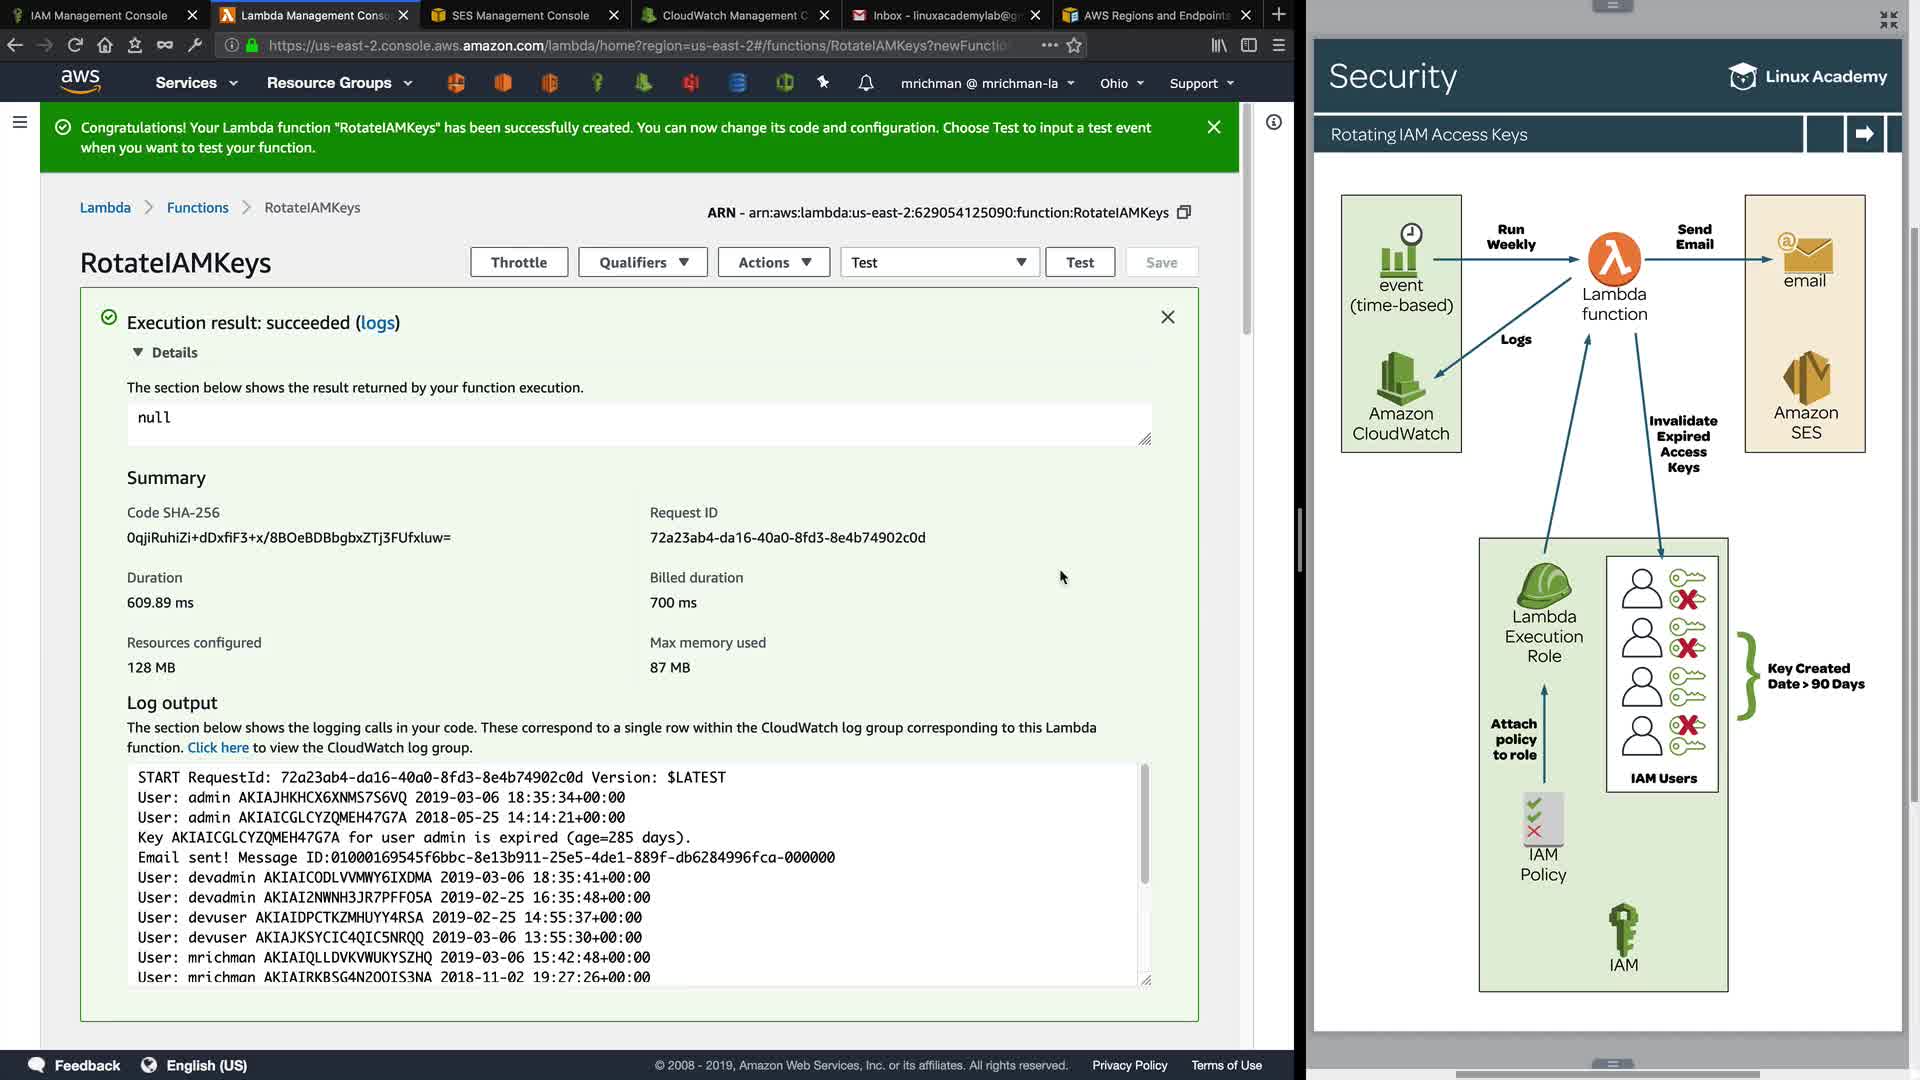Screen dimensions: 1920x1080
Task: Bookmark page with the star icon
Action: point(1074,45)
